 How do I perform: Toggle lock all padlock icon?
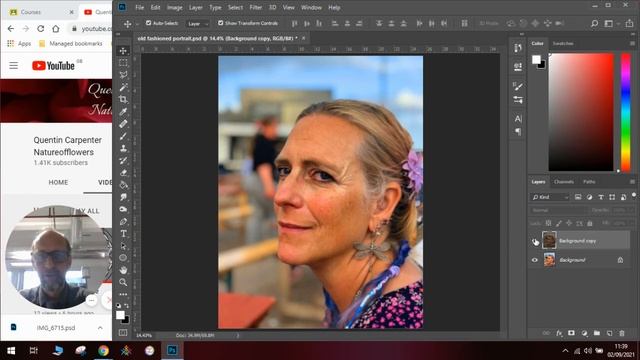(590, 223)
